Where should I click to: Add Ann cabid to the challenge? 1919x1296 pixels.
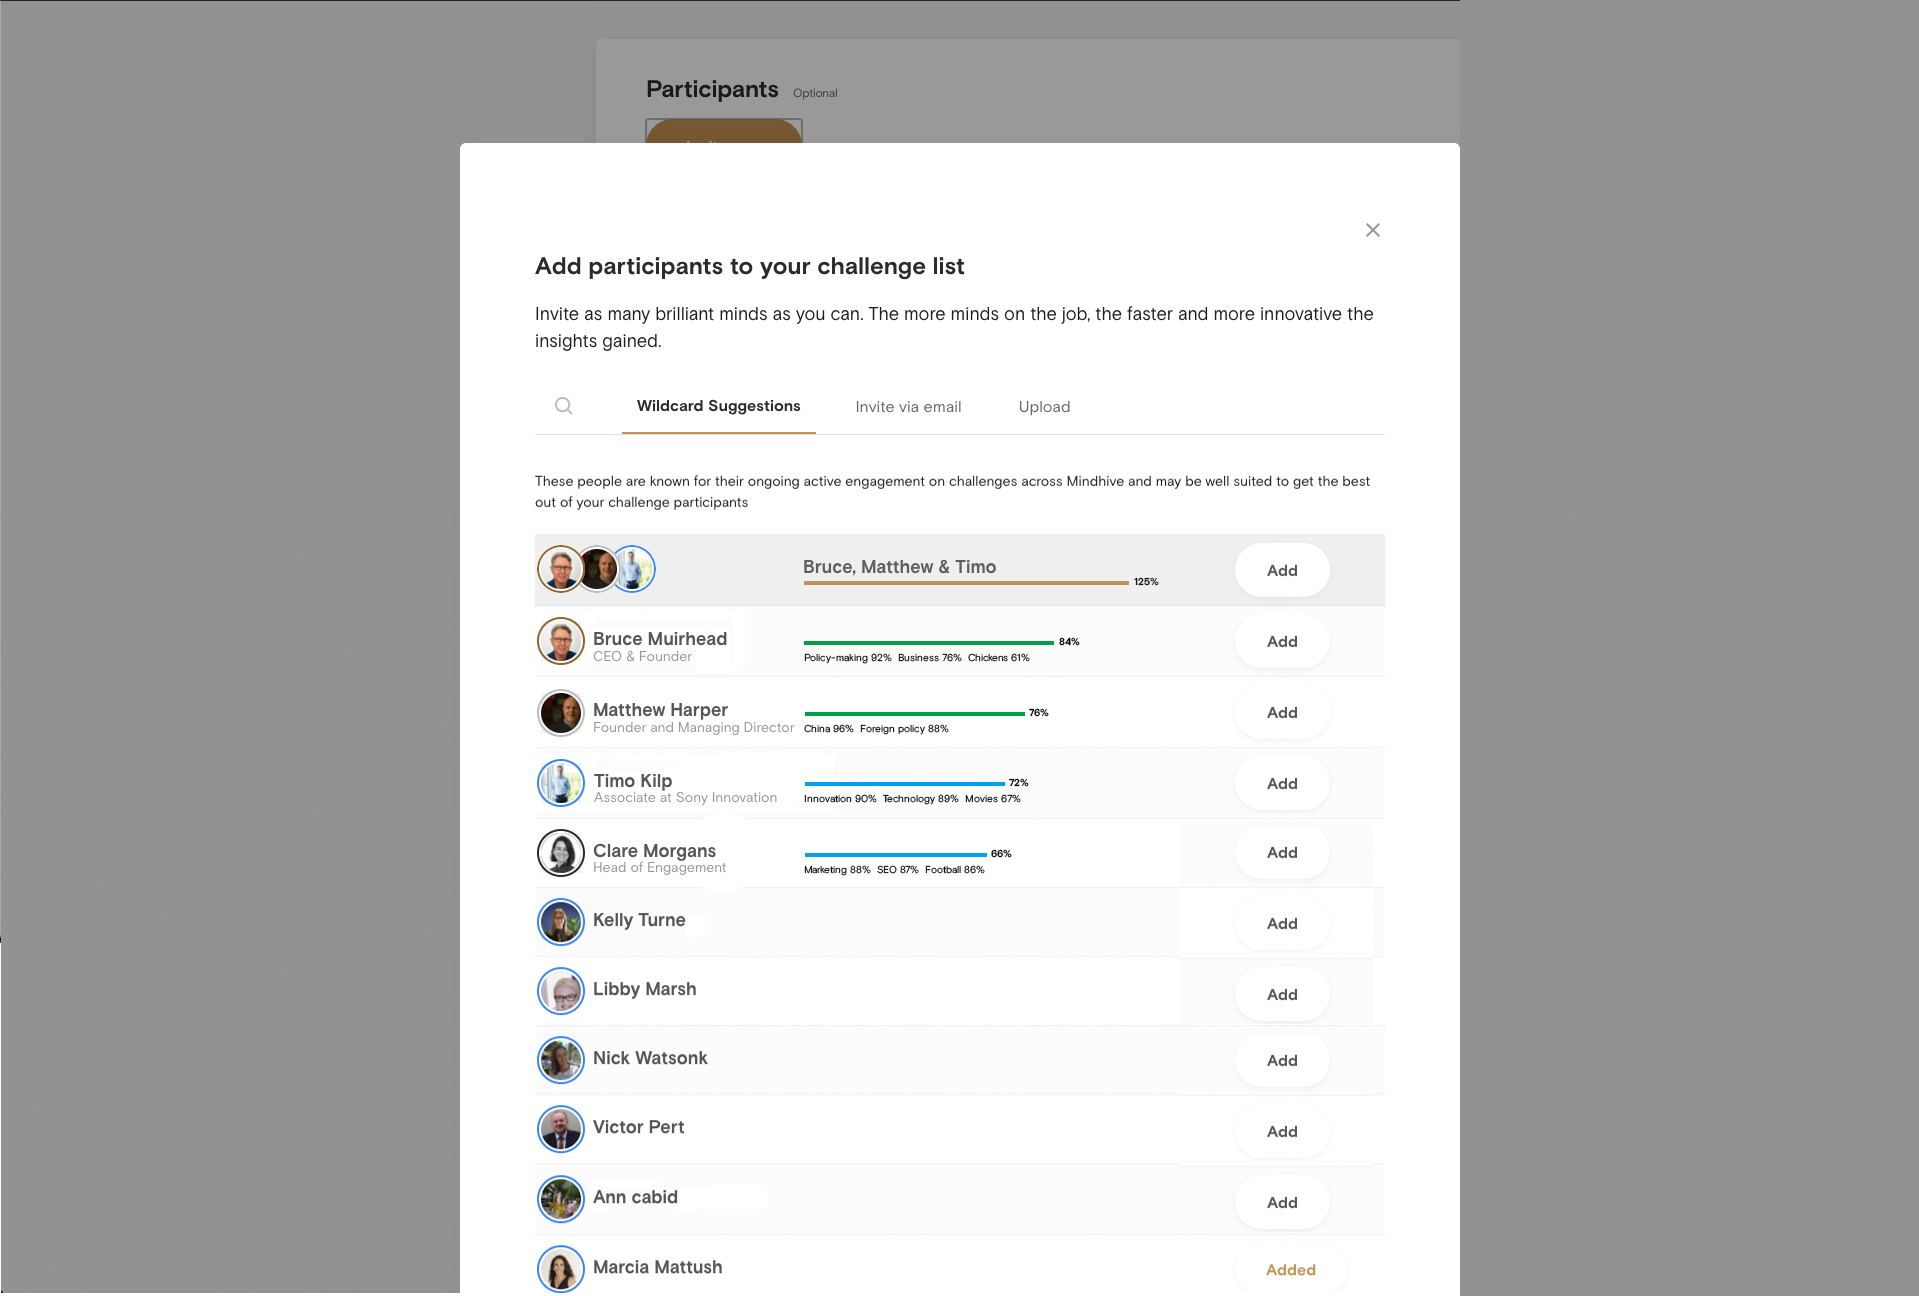[1281, 1202]
